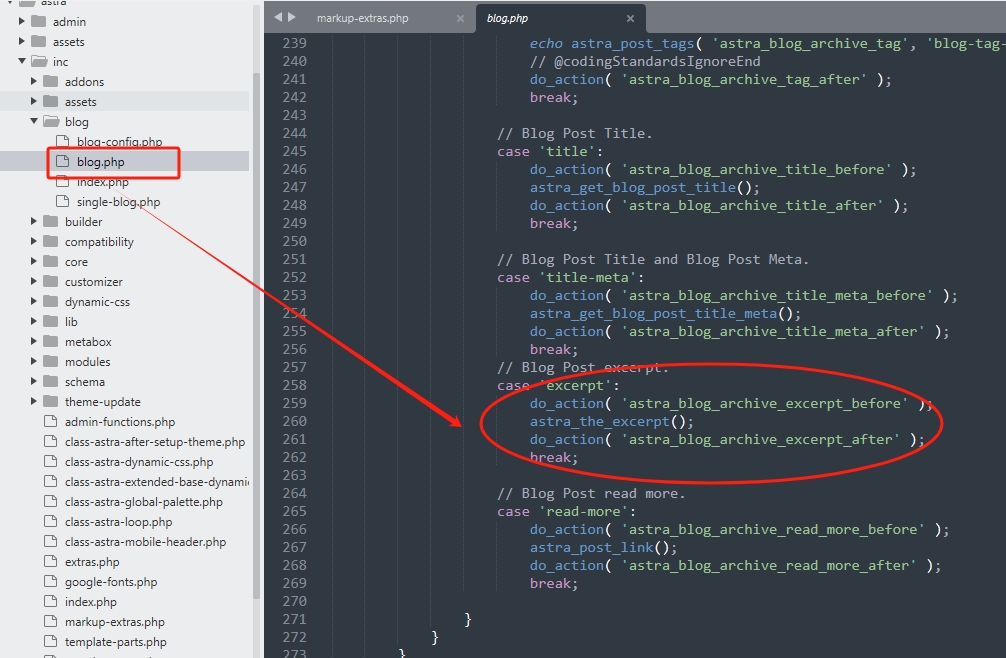Viewport: 1006px width, 658px height.
Task: Collapse the blog folder arrow
Action: 34,121
